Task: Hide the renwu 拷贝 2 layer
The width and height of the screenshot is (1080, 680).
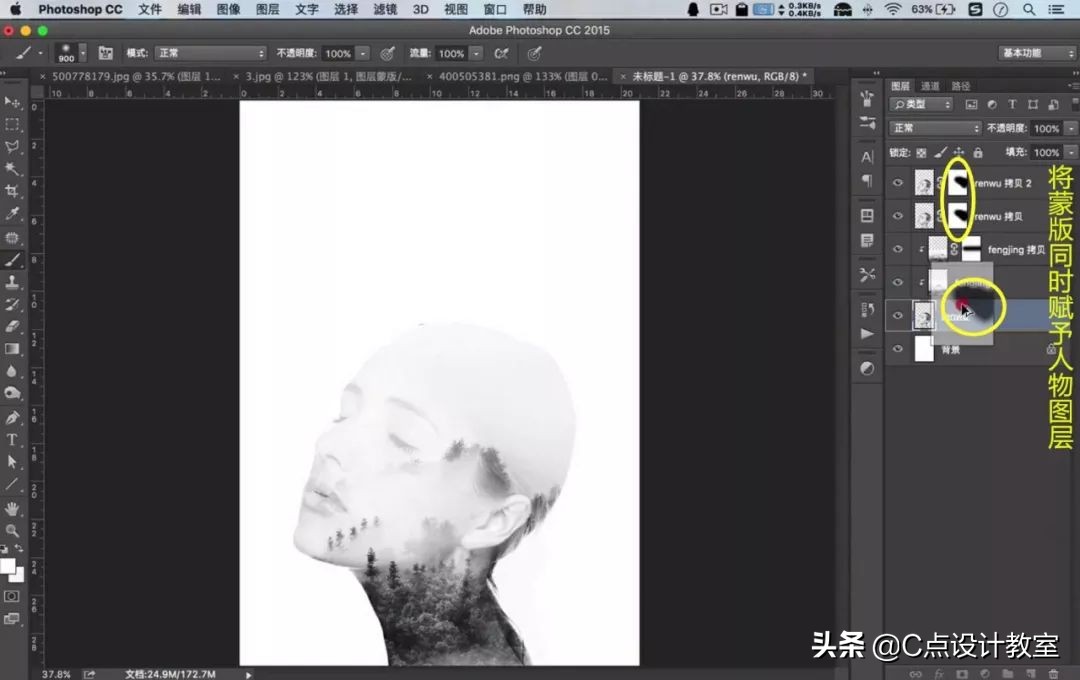Action: coord(897,183)
